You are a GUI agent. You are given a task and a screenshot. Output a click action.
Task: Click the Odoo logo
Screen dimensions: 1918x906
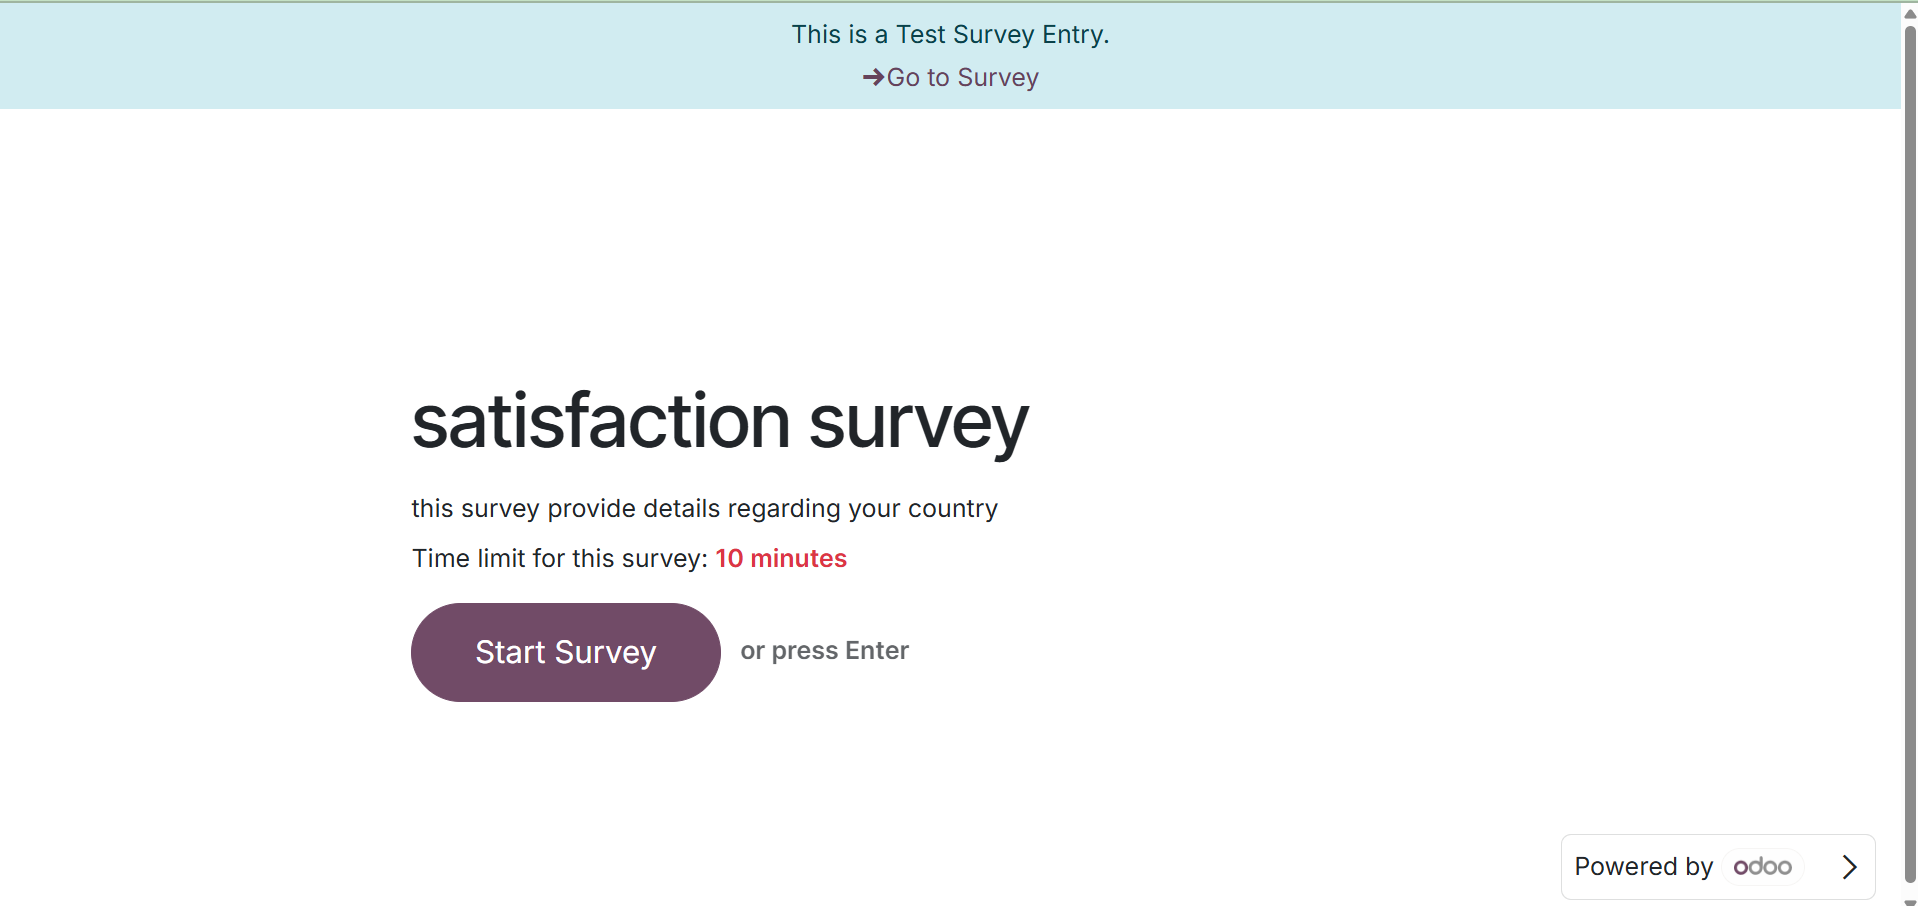click(1762, 866)
